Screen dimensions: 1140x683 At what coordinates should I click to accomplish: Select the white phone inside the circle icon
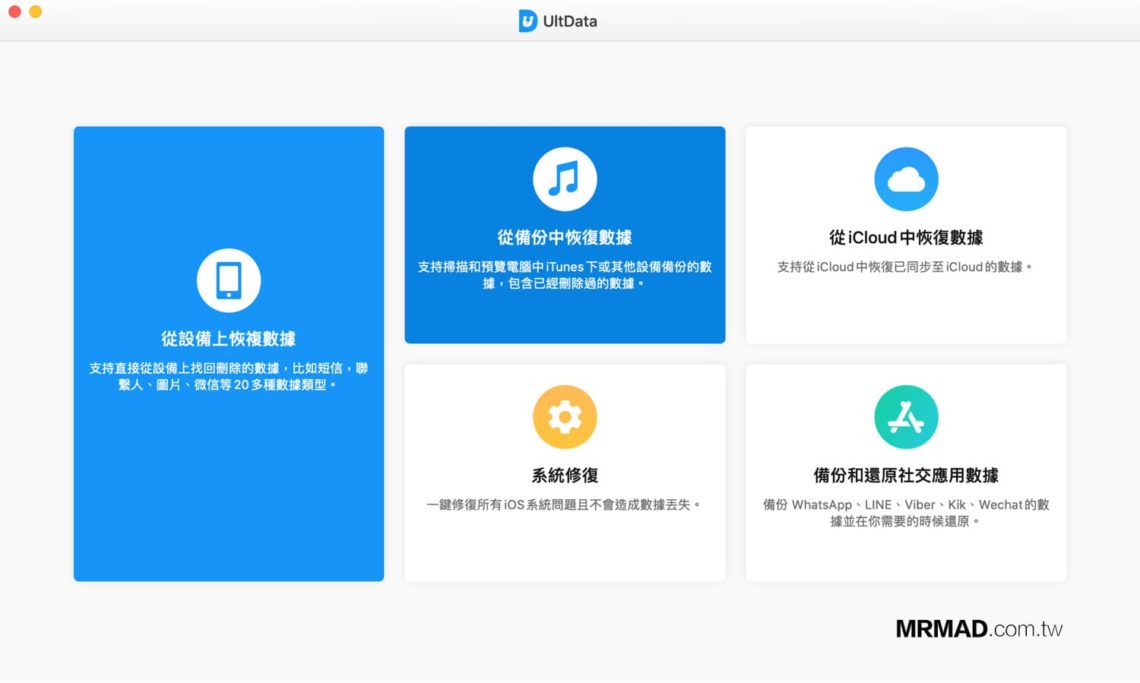coord(228,280)
